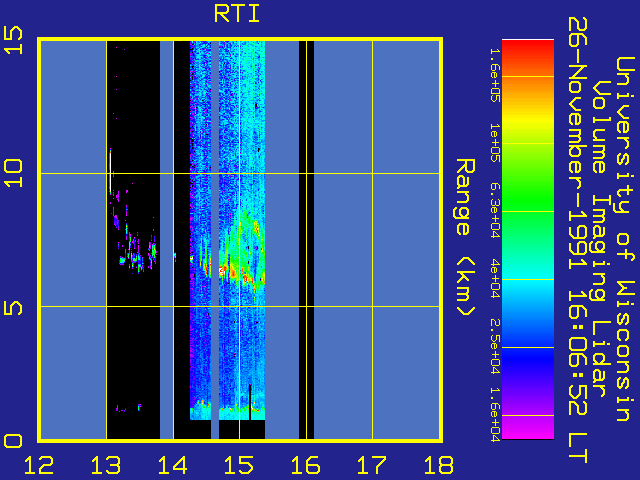This screenshot has width=640, height=480.
Task: Select the range axis tick label 5
Action: coord(13,308)
